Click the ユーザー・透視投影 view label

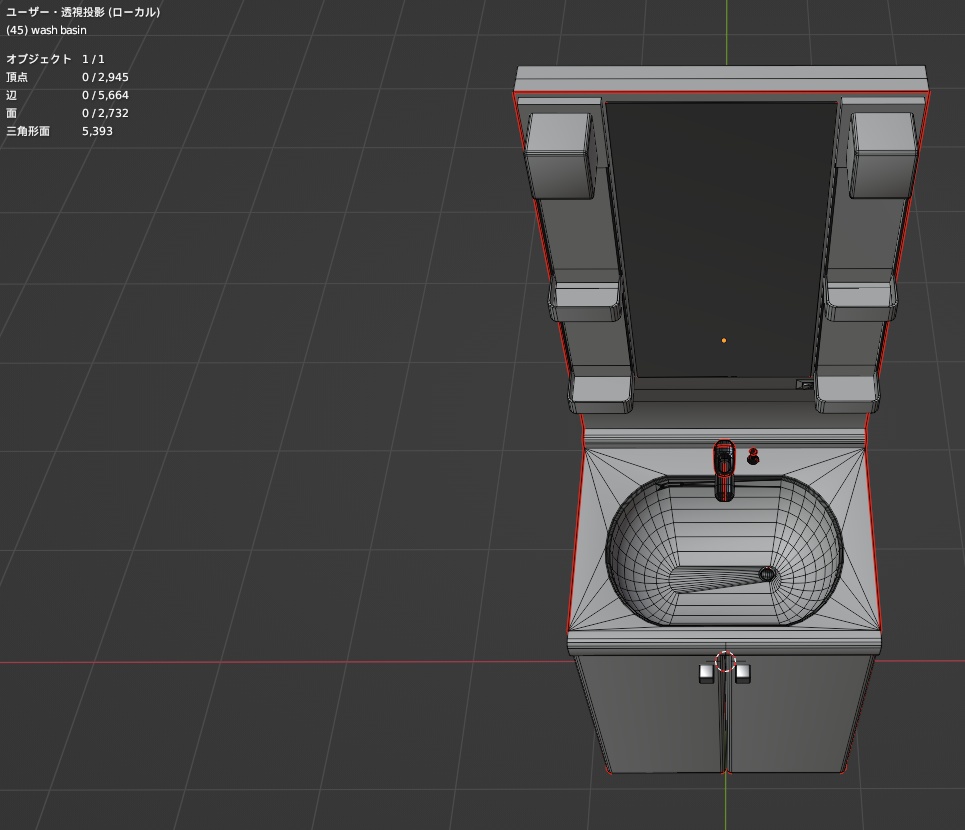click(x=83, y=12)
